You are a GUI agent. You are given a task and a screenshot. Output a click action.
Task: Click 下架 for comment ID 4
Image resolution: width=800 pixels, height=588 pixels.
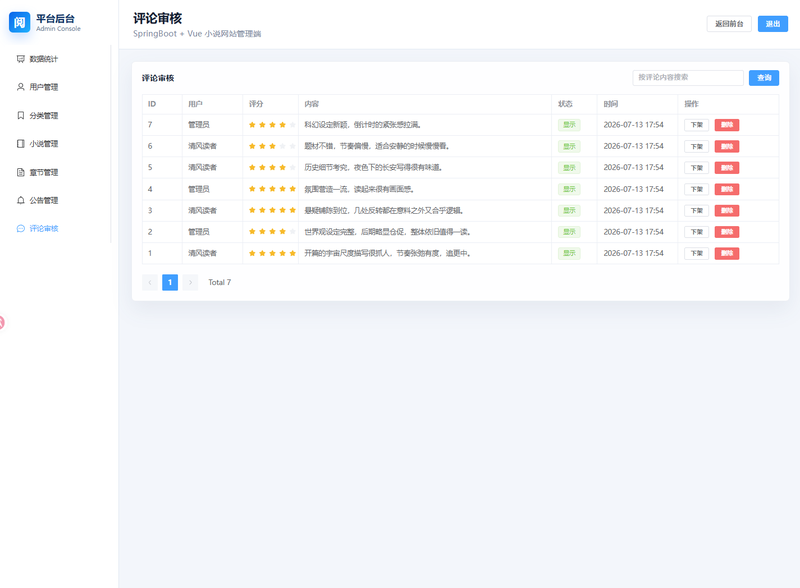[696, 189]
